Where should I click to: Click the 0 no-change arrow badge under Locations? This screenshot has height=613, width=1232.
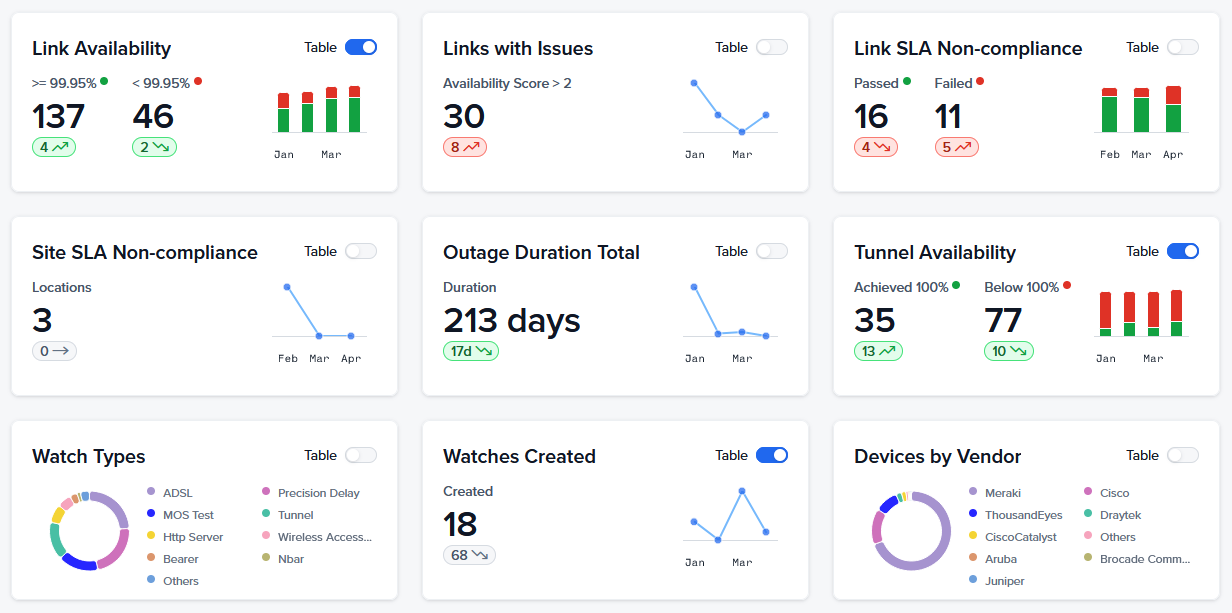[x=54, y=351]
